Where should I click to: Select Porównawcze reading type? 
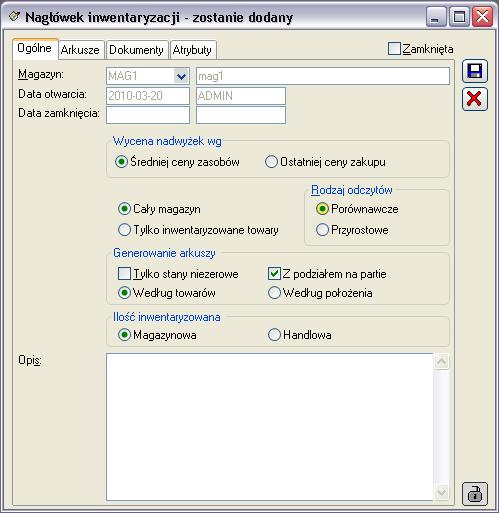[x=322, y=209]
